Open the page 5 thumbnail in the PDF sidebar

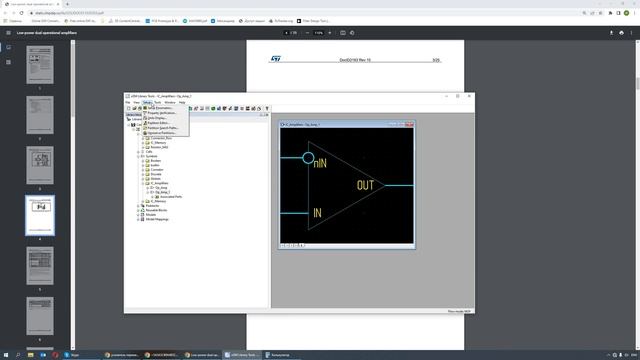click(x=40, y=266)
